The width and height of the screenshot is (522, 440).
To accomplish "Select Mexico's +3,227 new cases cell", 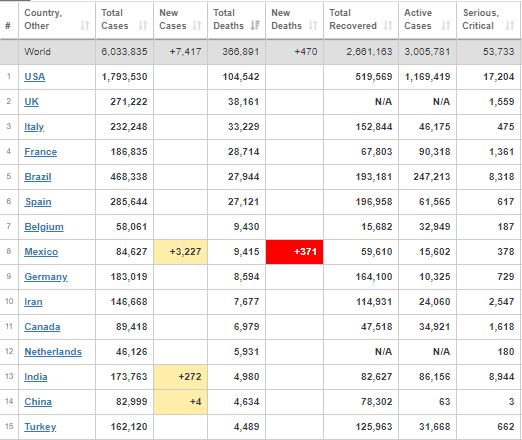I will click(181, 252).
